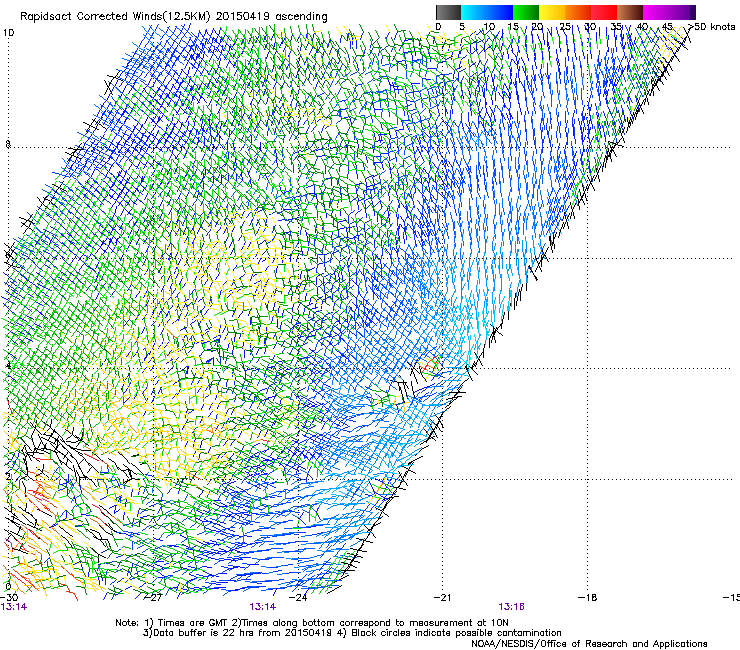Click the 'Rapidscat Corrected Winds(12.5KM)' title text
This screenshot has width=740, height=650.
tap(115, 17)
